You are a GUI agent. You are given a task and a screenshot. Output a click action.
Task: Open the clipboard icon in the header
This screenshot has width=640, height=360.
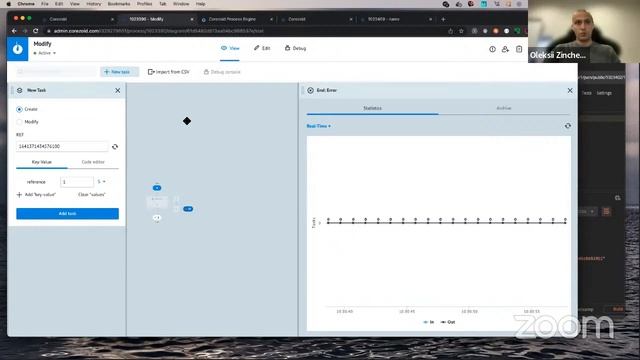519,49
